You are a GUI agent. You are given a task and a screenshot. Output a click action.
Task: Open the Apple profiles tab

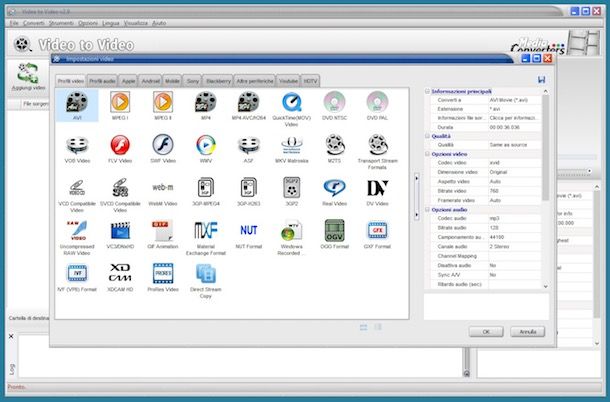[128, 81]
